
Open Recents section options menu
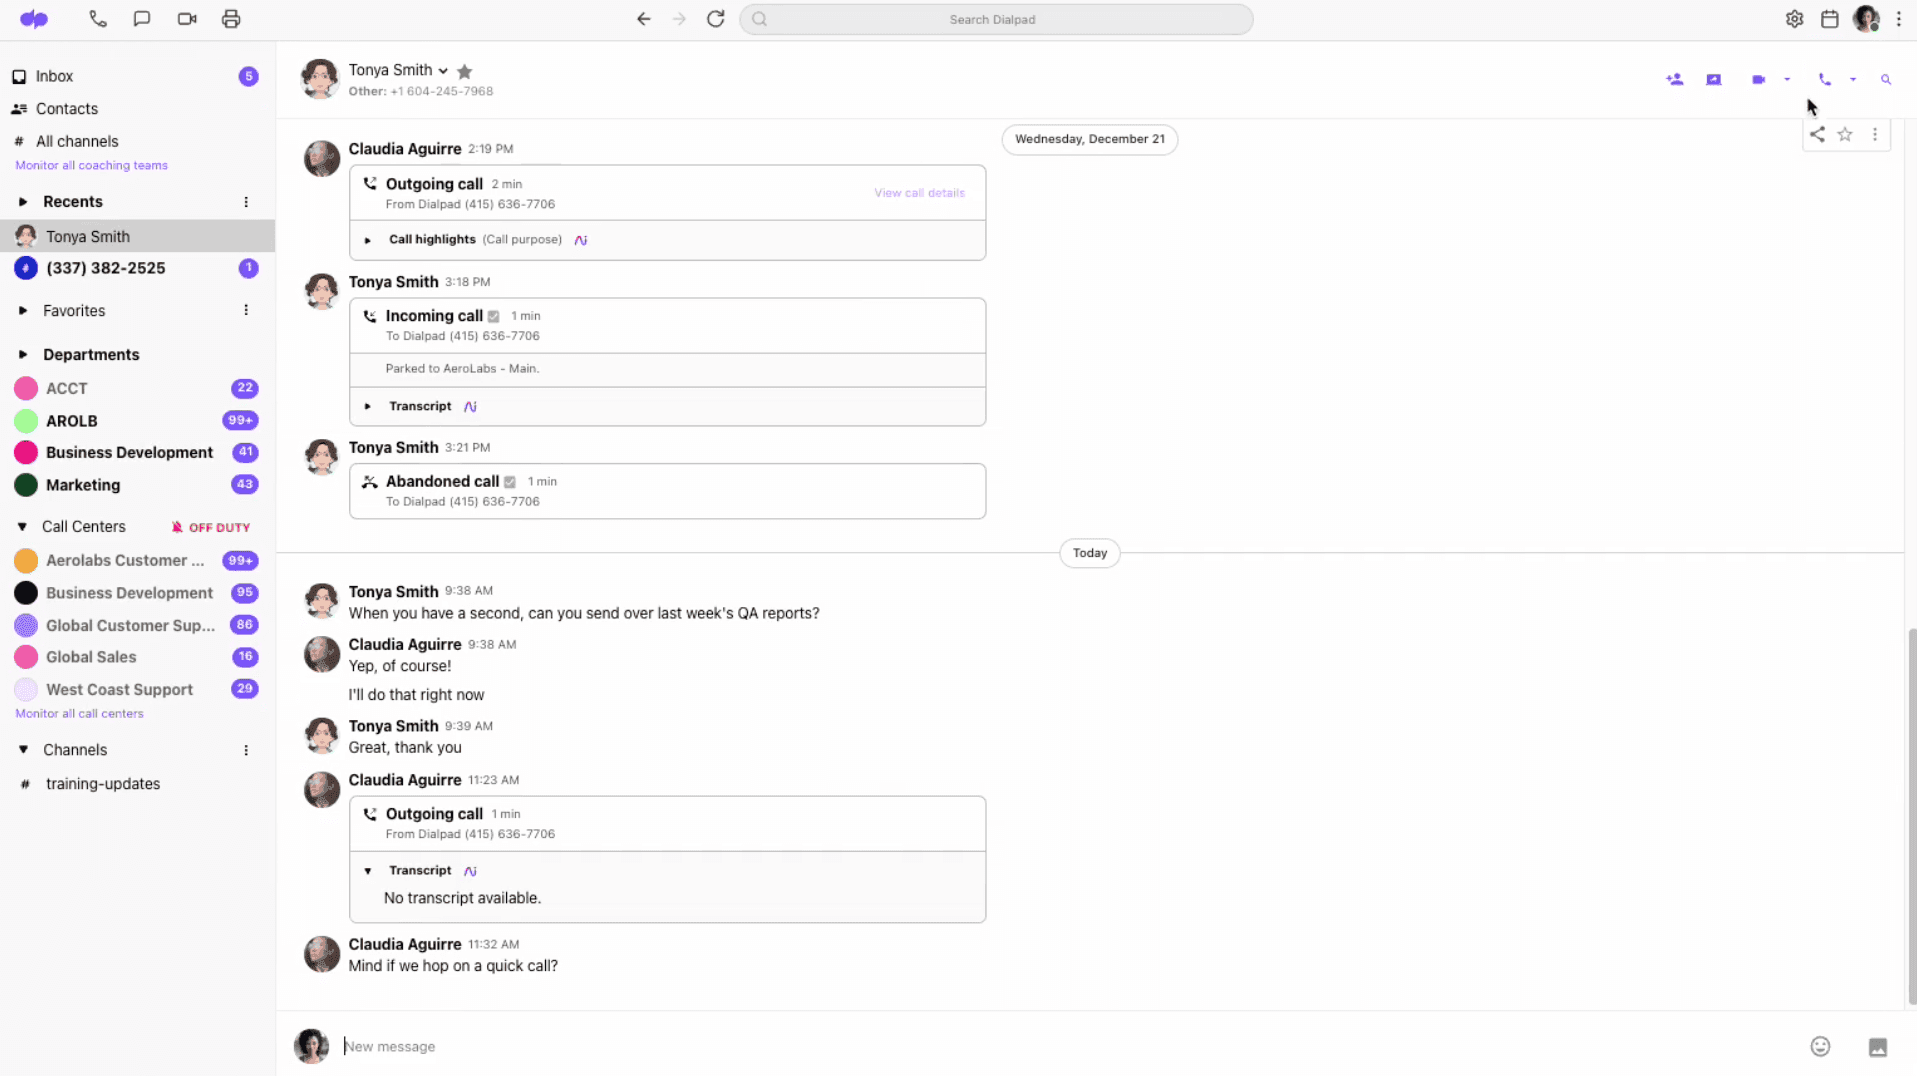pyautogui.click(x=246, y=202)
